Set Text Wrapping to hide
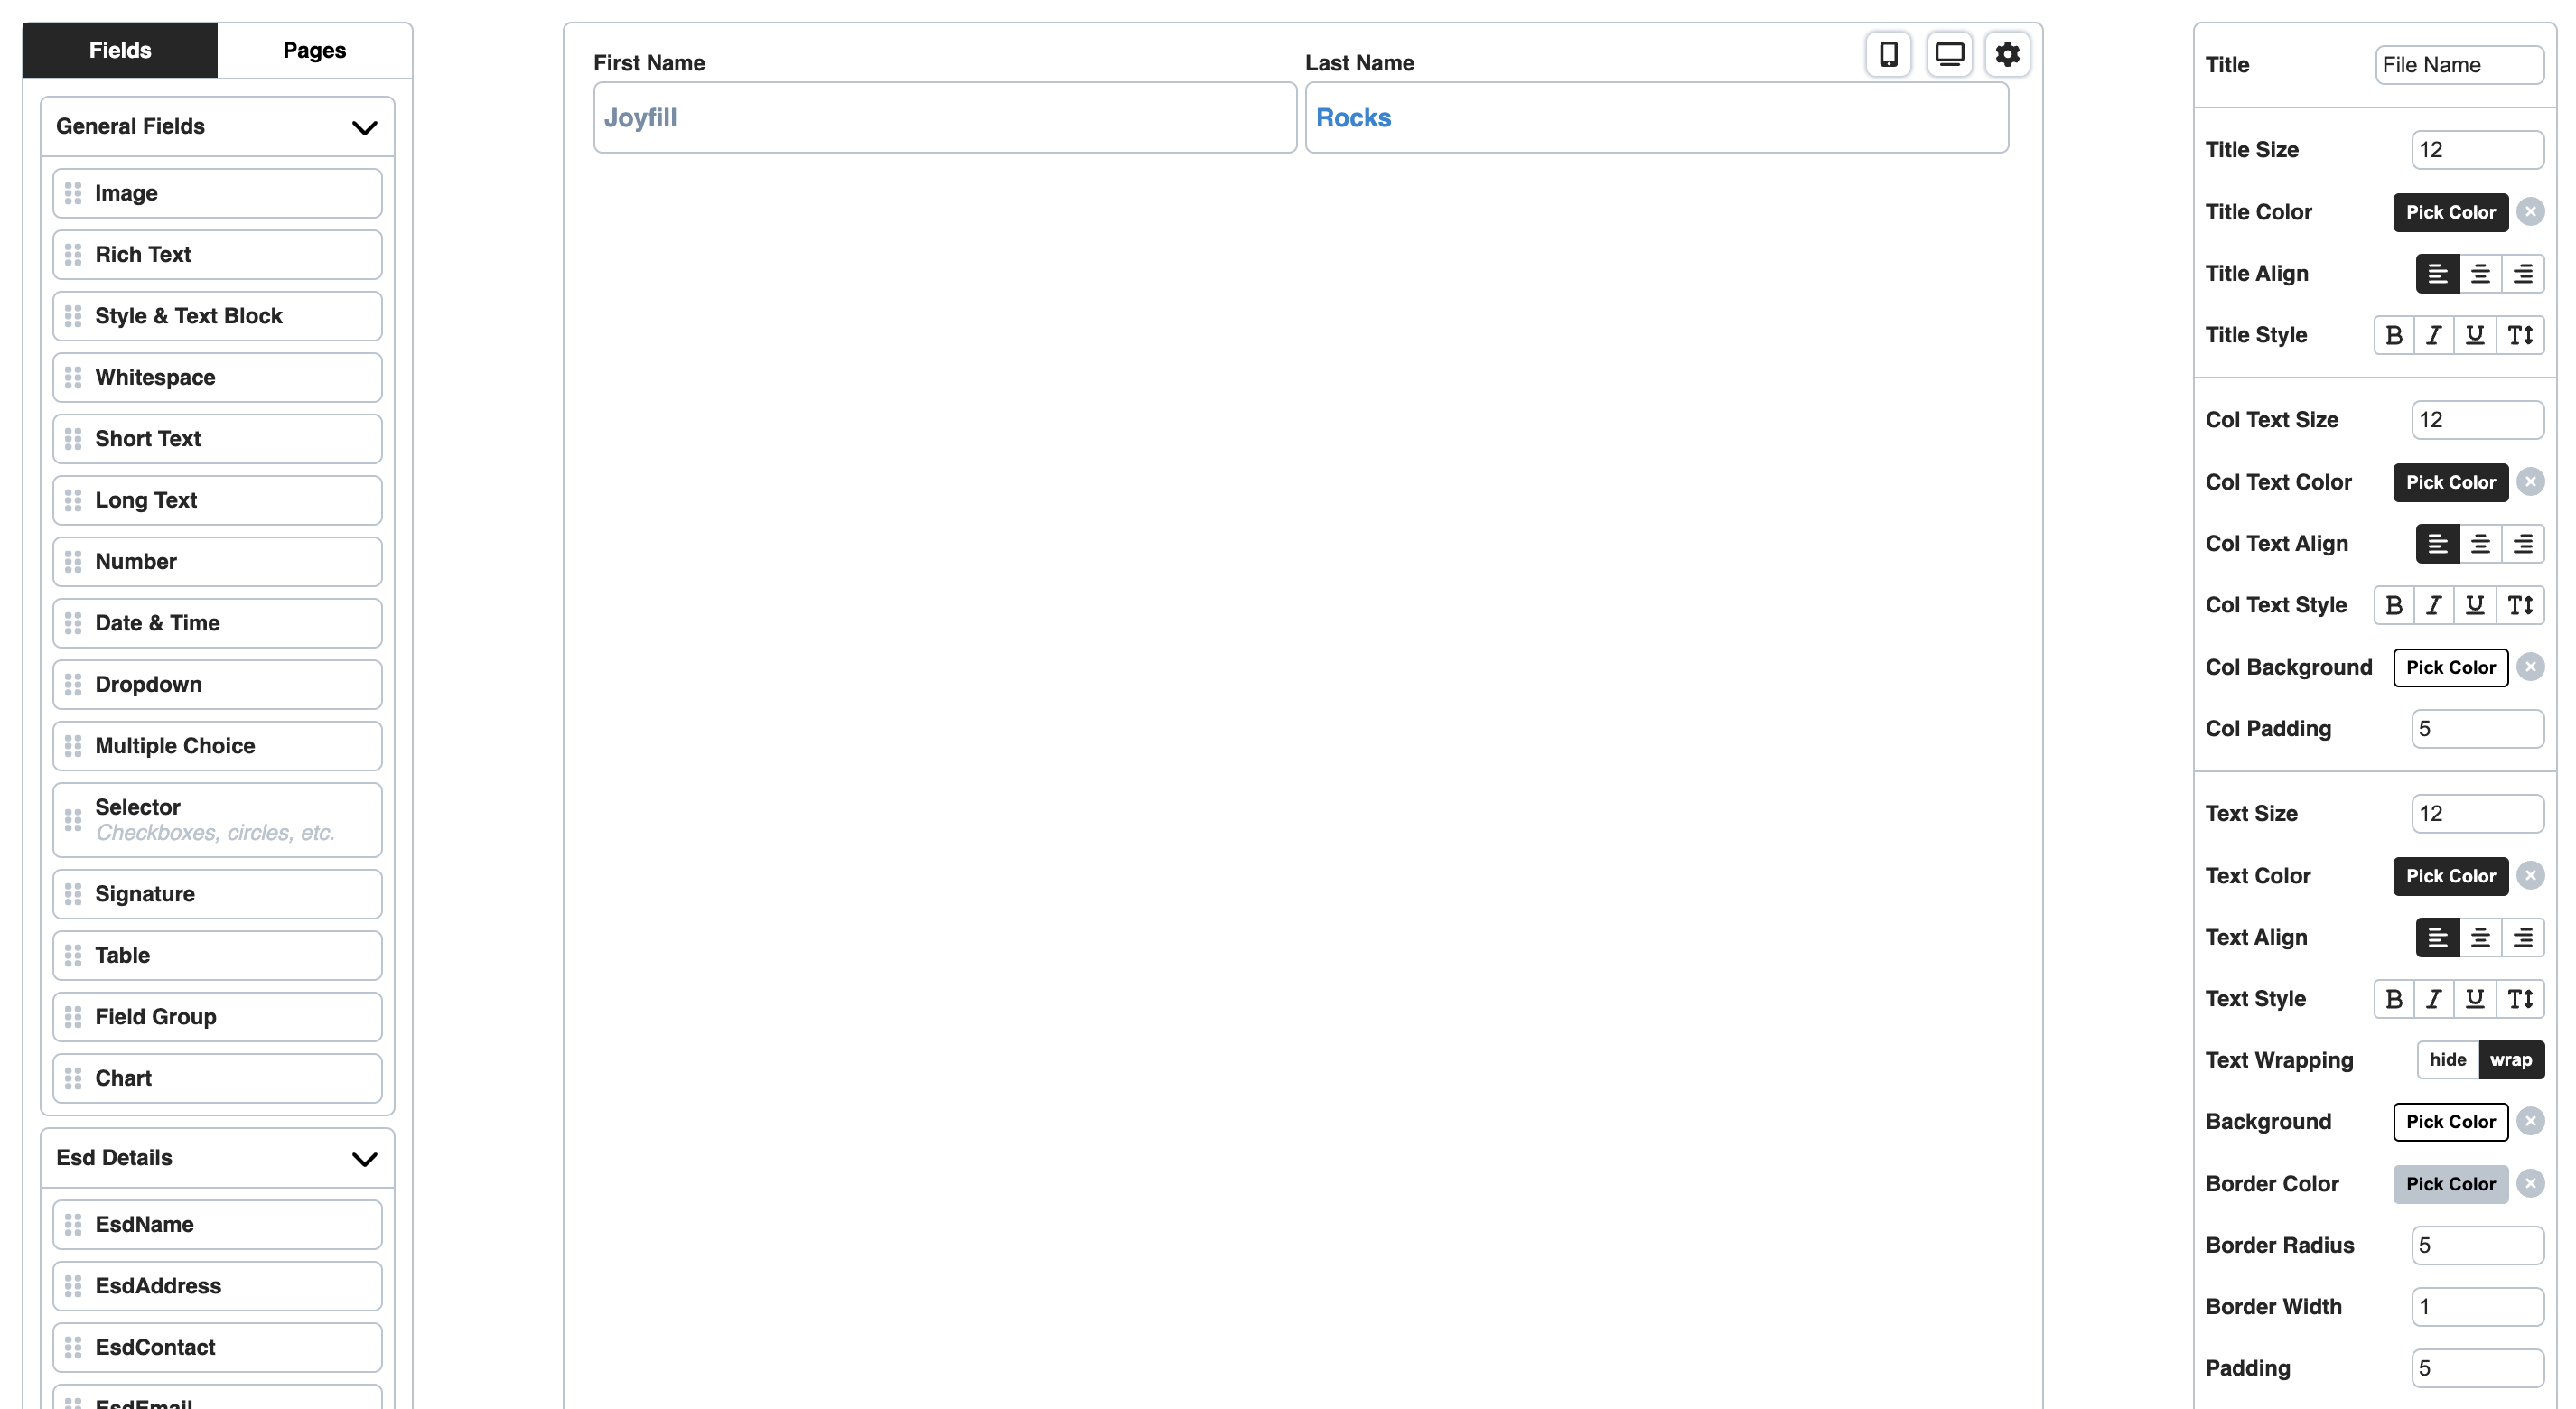Screen dimensions: 2576x1409 pyautogui.click(x=2446, y=1059)
